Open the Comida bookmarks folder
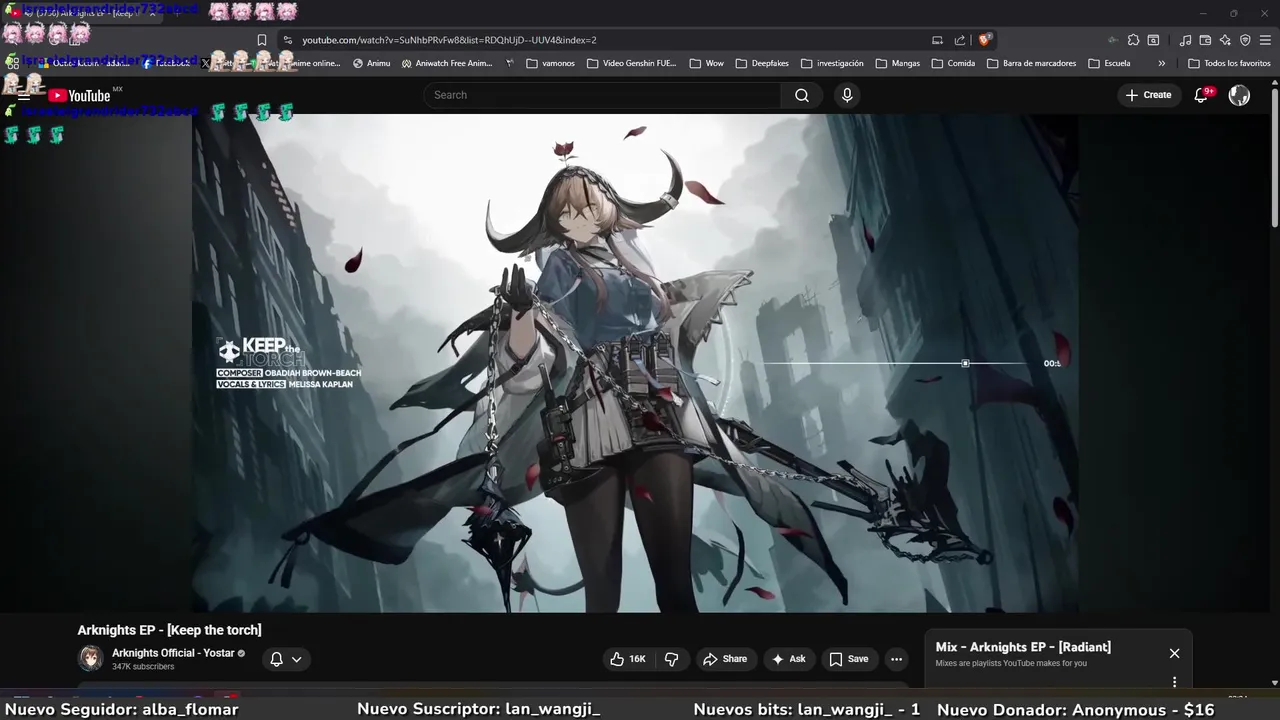This screenshot has width=1280, height=720. (953, 63)
